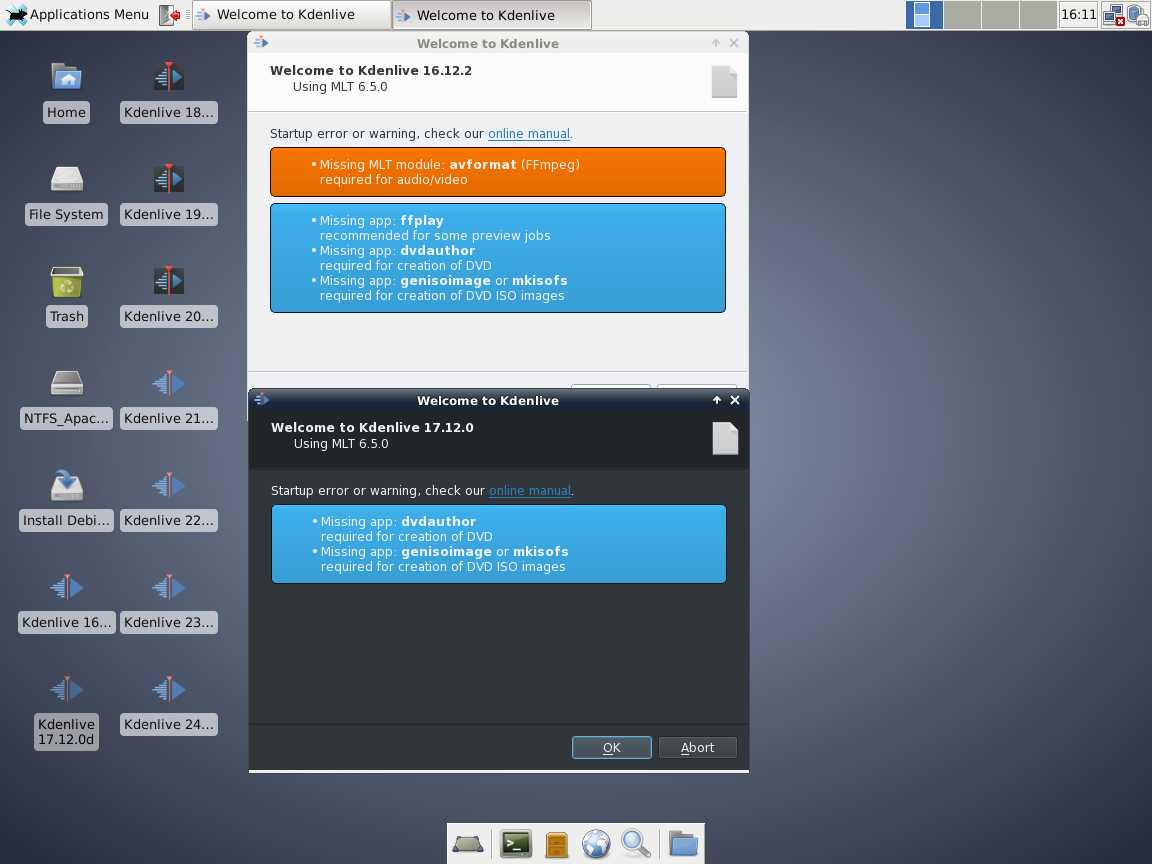Click the logout icon in top panel

[x=170, y=15]
